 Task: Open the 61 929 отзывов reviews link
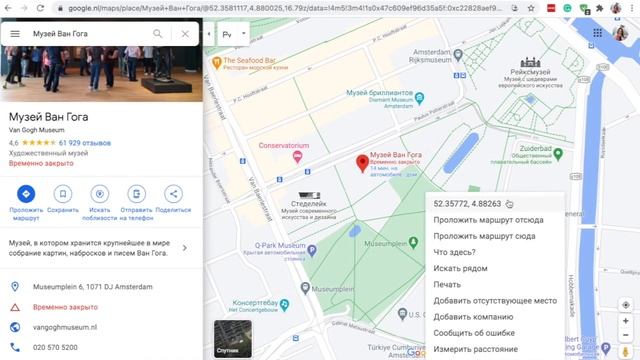85,143
